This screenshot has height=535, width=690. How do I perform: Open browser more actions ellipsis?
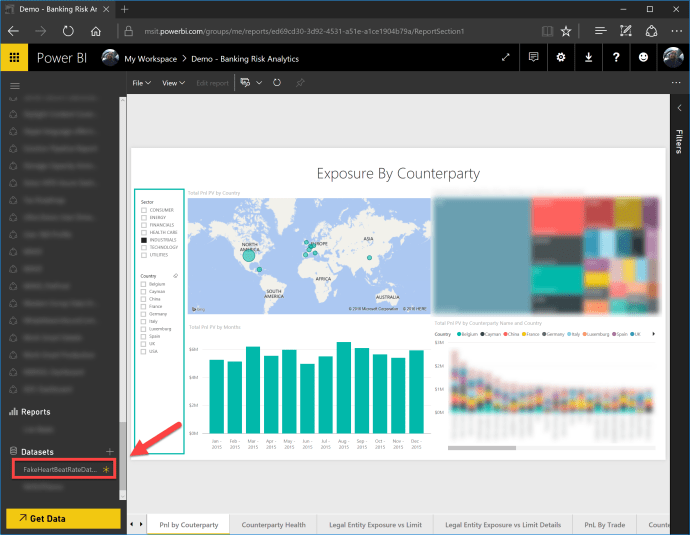[677, 31]
